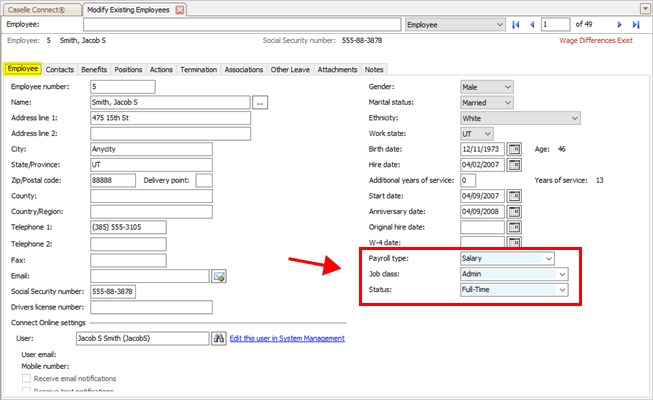Screen dimensions: 653x400
Task: Click the Telephone 1 input field
Action: [128, 228]
